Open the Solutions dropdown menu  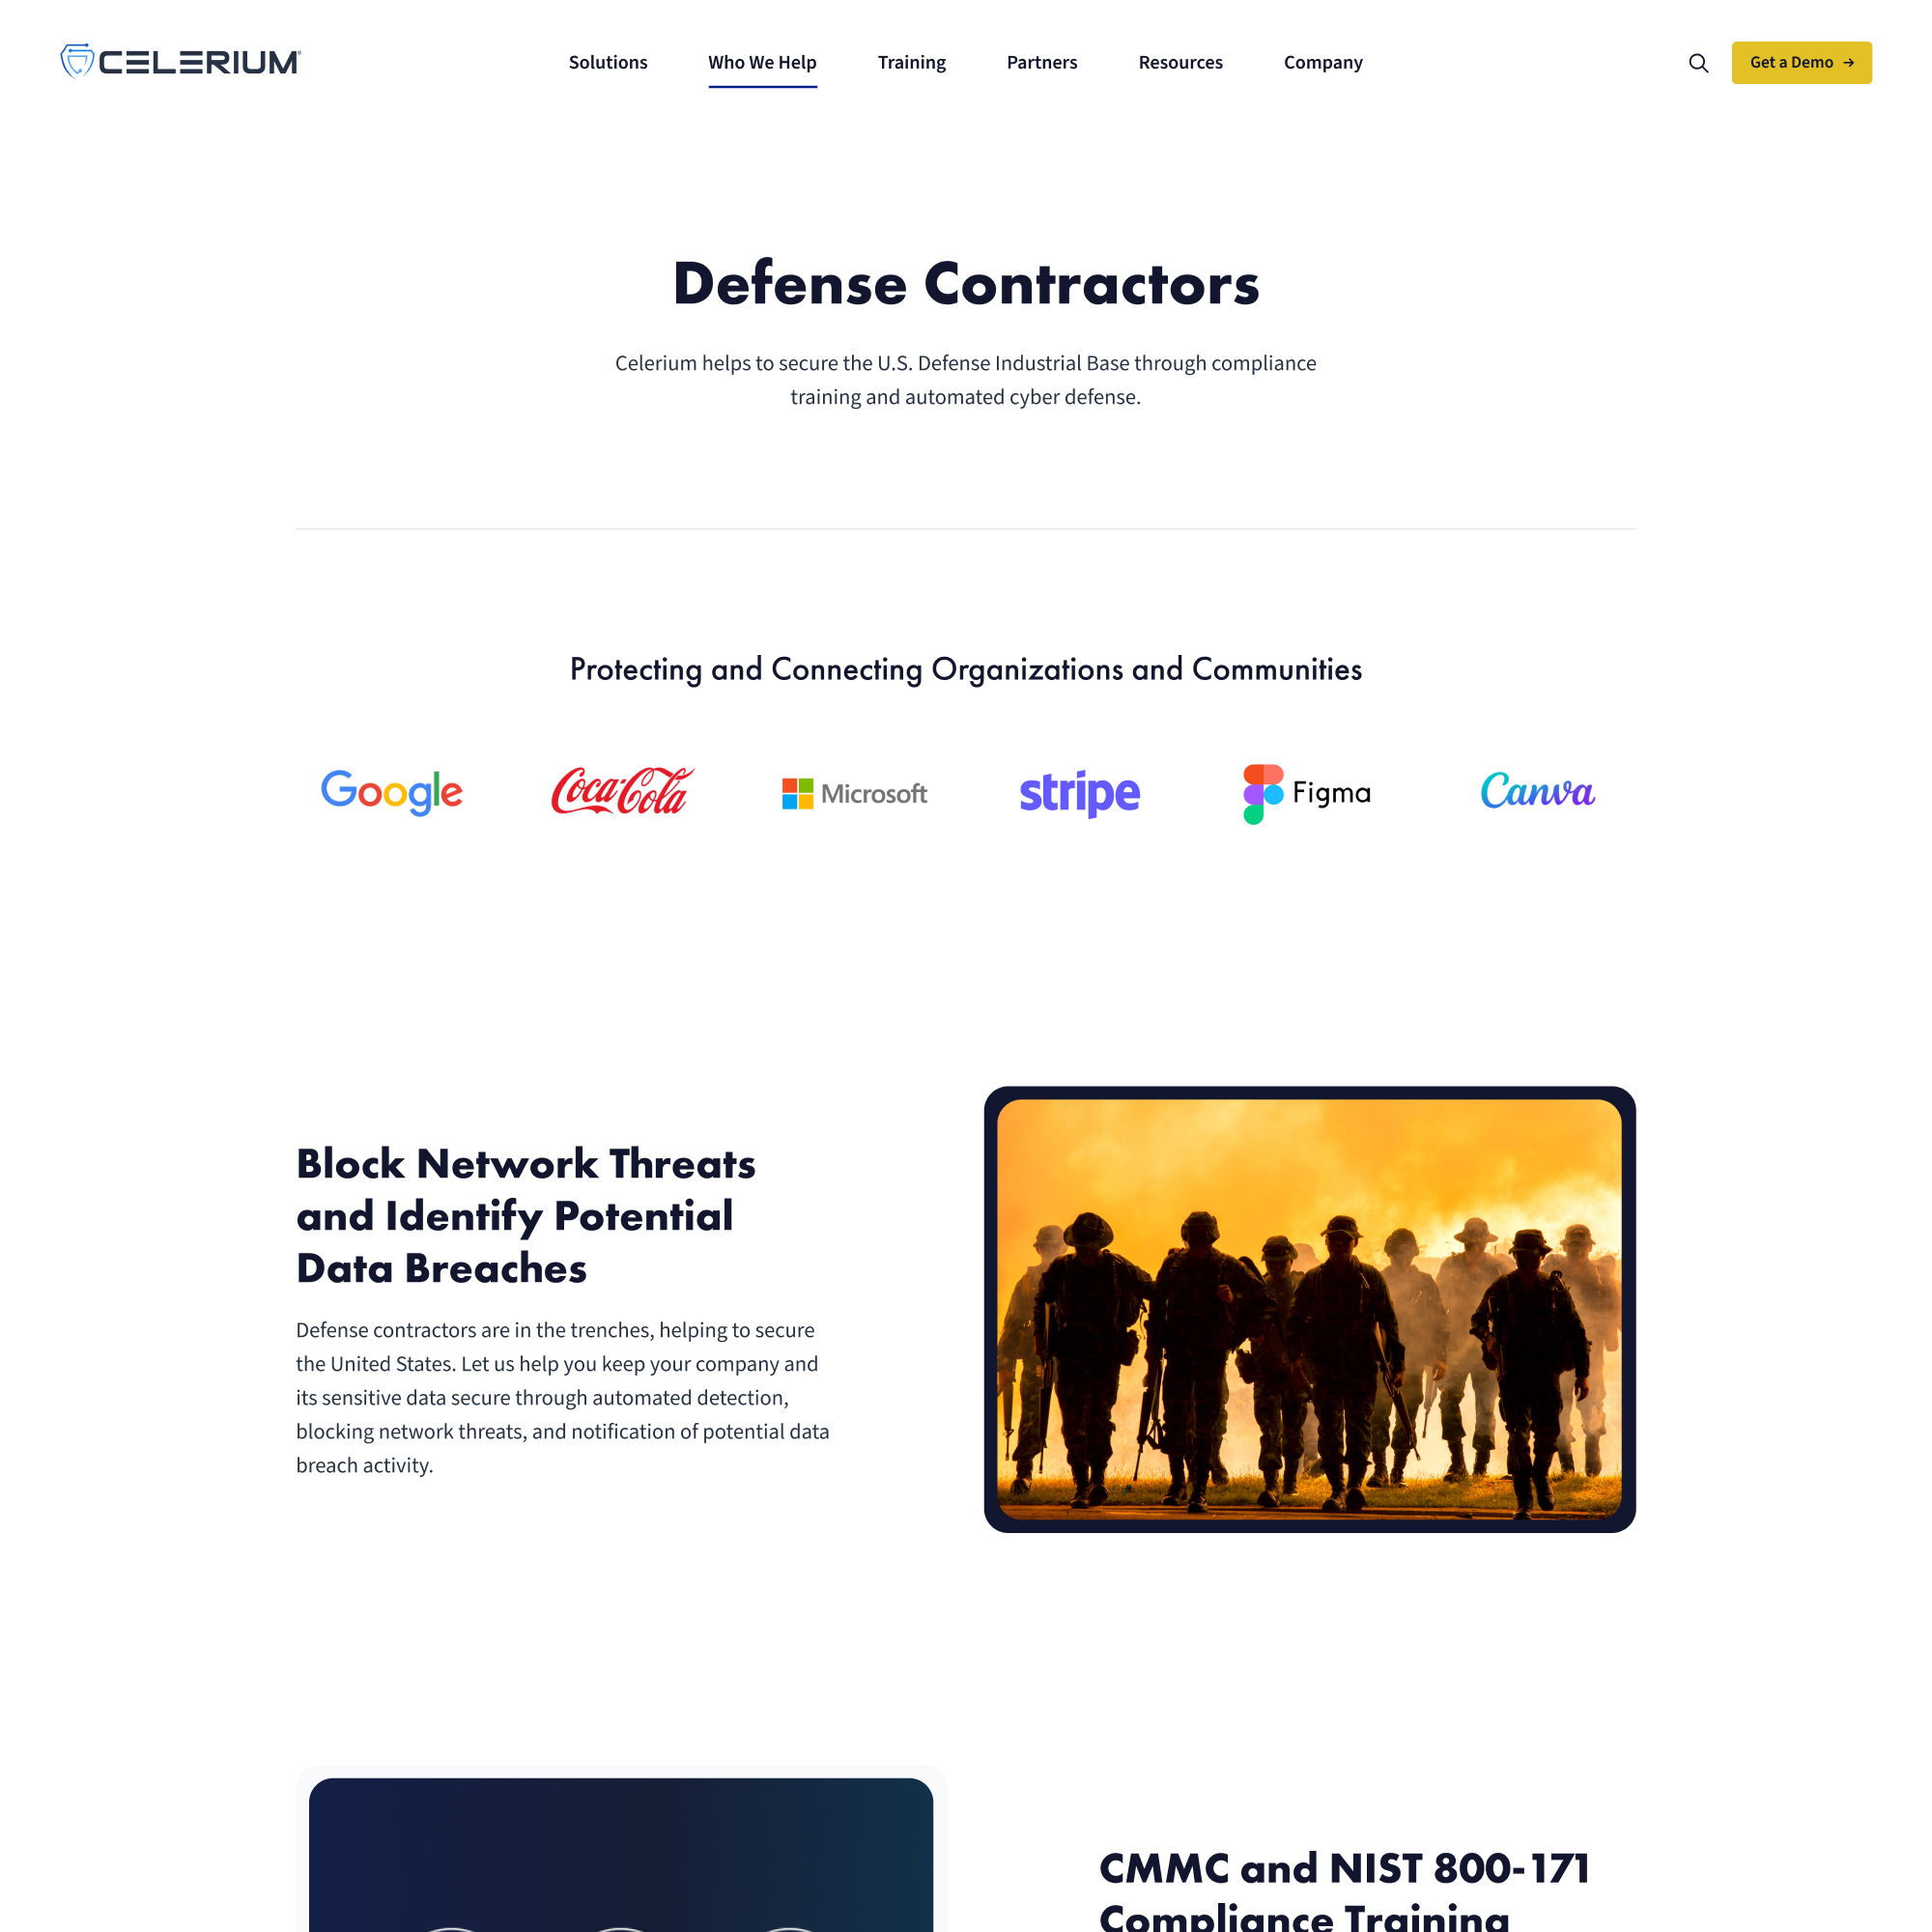coord(607,62)
